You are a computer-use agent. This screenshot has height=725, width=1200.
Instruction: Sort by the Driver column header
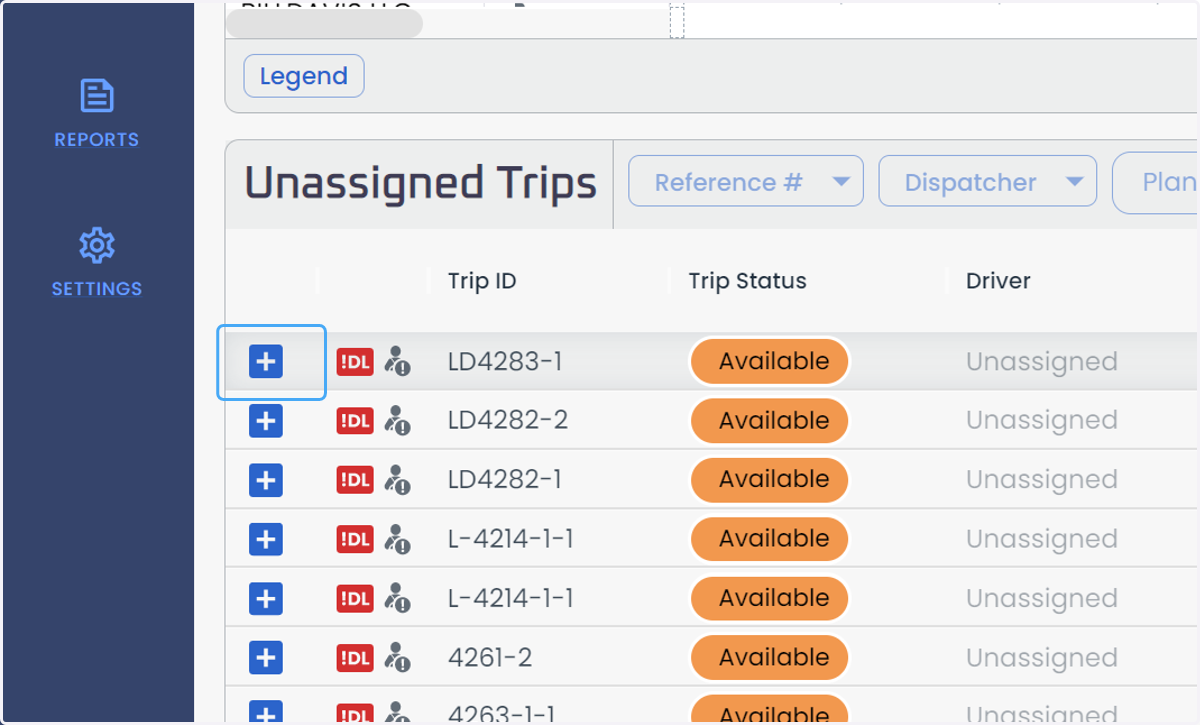click(998, 281)
